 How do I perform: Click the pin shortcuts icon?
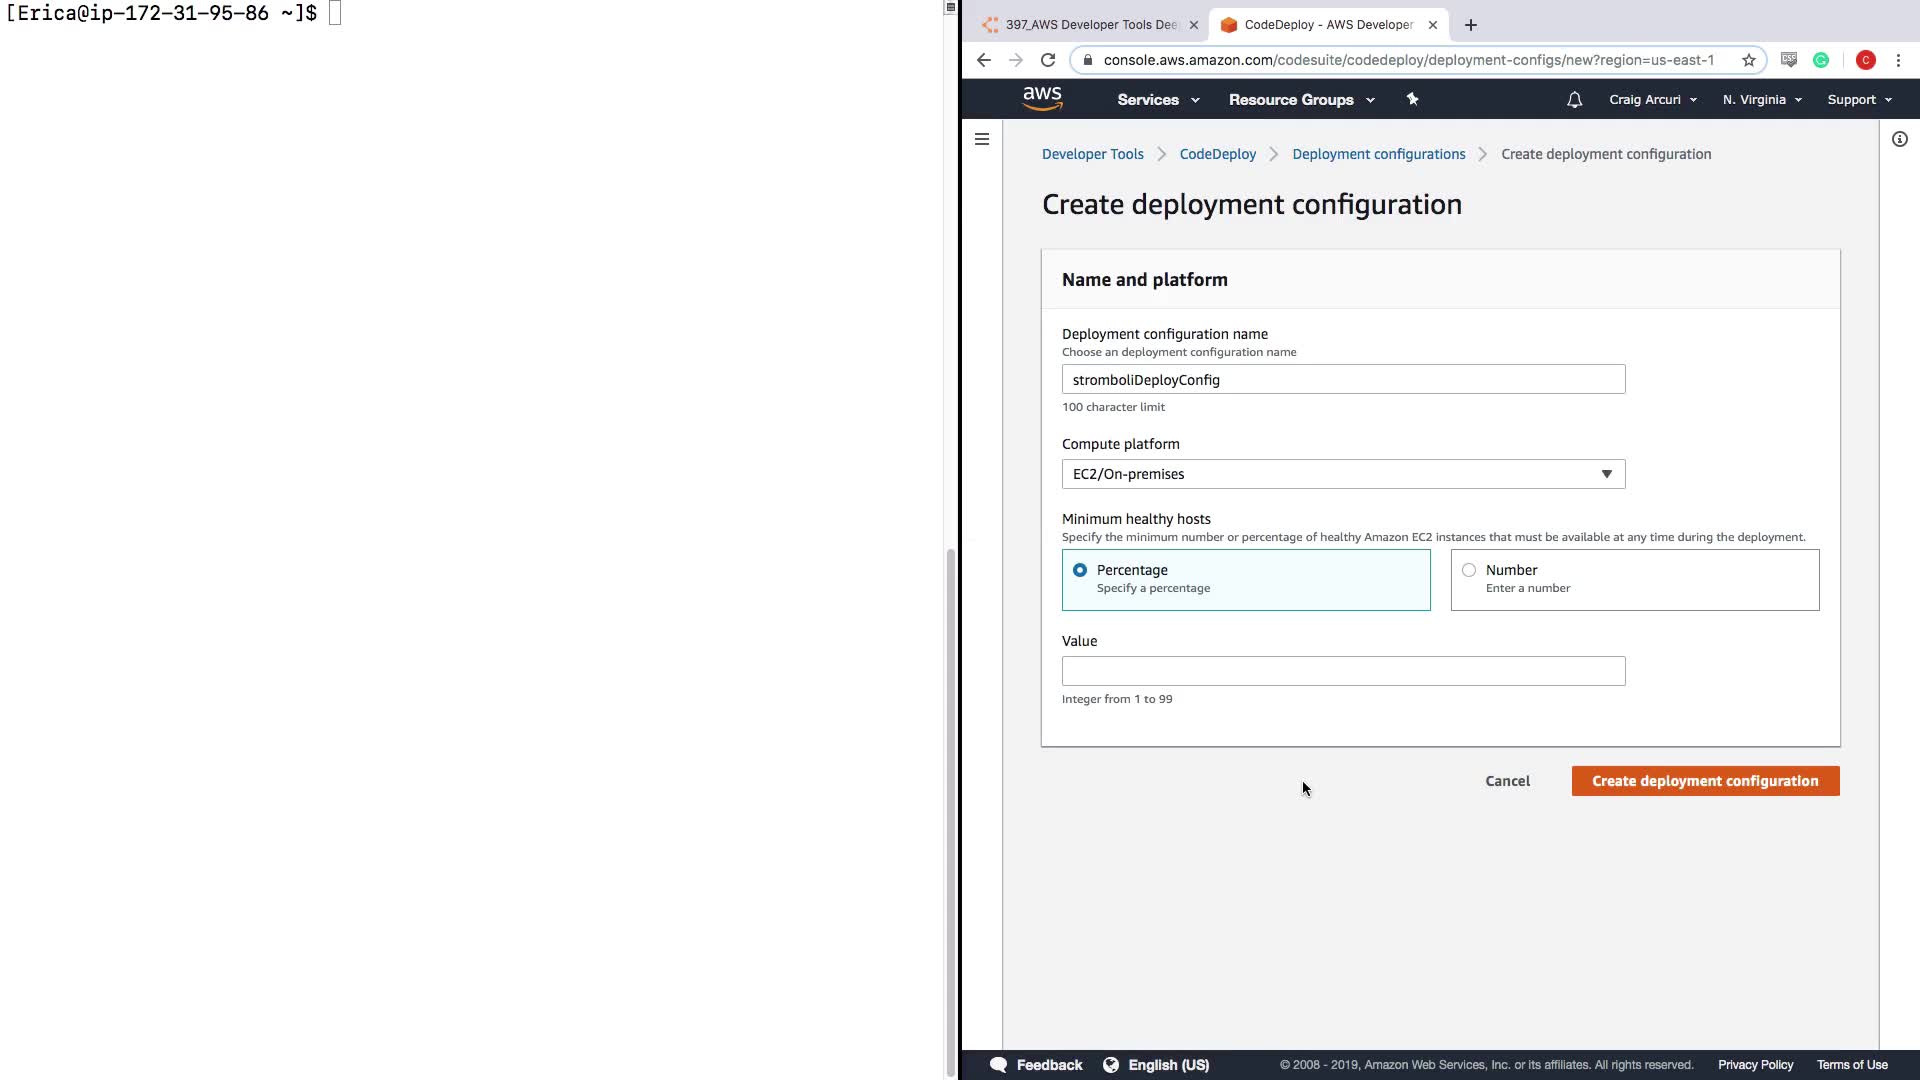point(1412,99)
